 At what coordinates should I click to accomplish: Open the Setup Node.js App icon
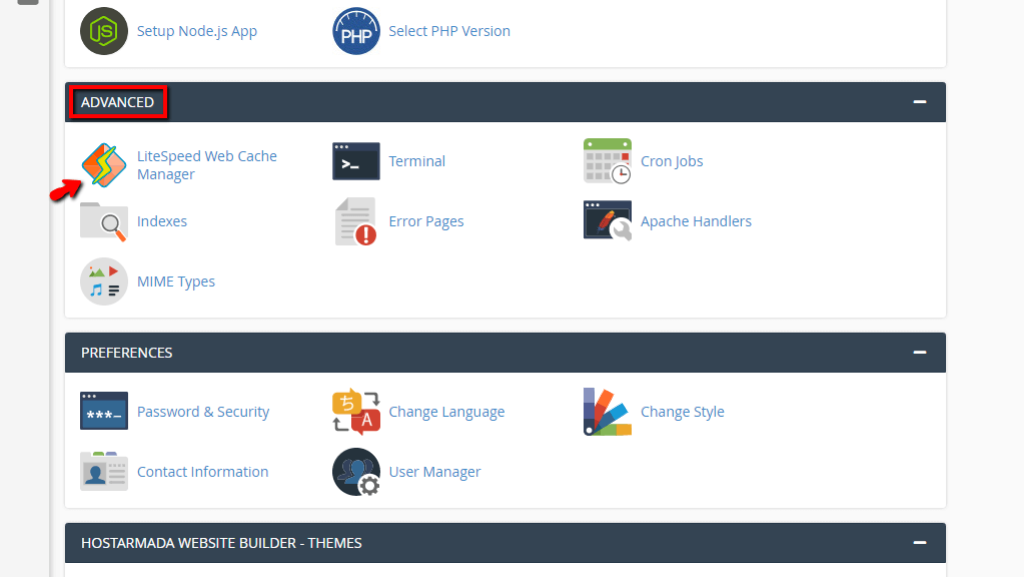tap(104, 31)
